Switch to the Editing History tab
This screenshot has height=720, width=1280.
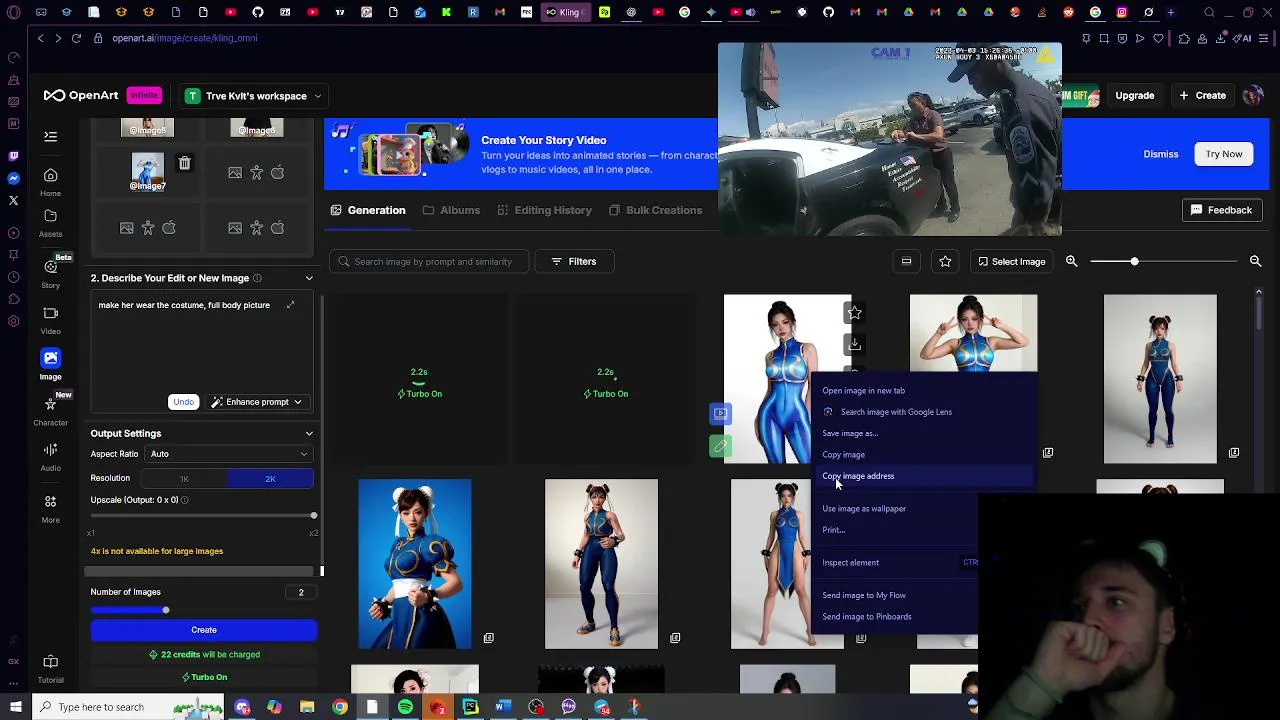(x=545, y=210)
